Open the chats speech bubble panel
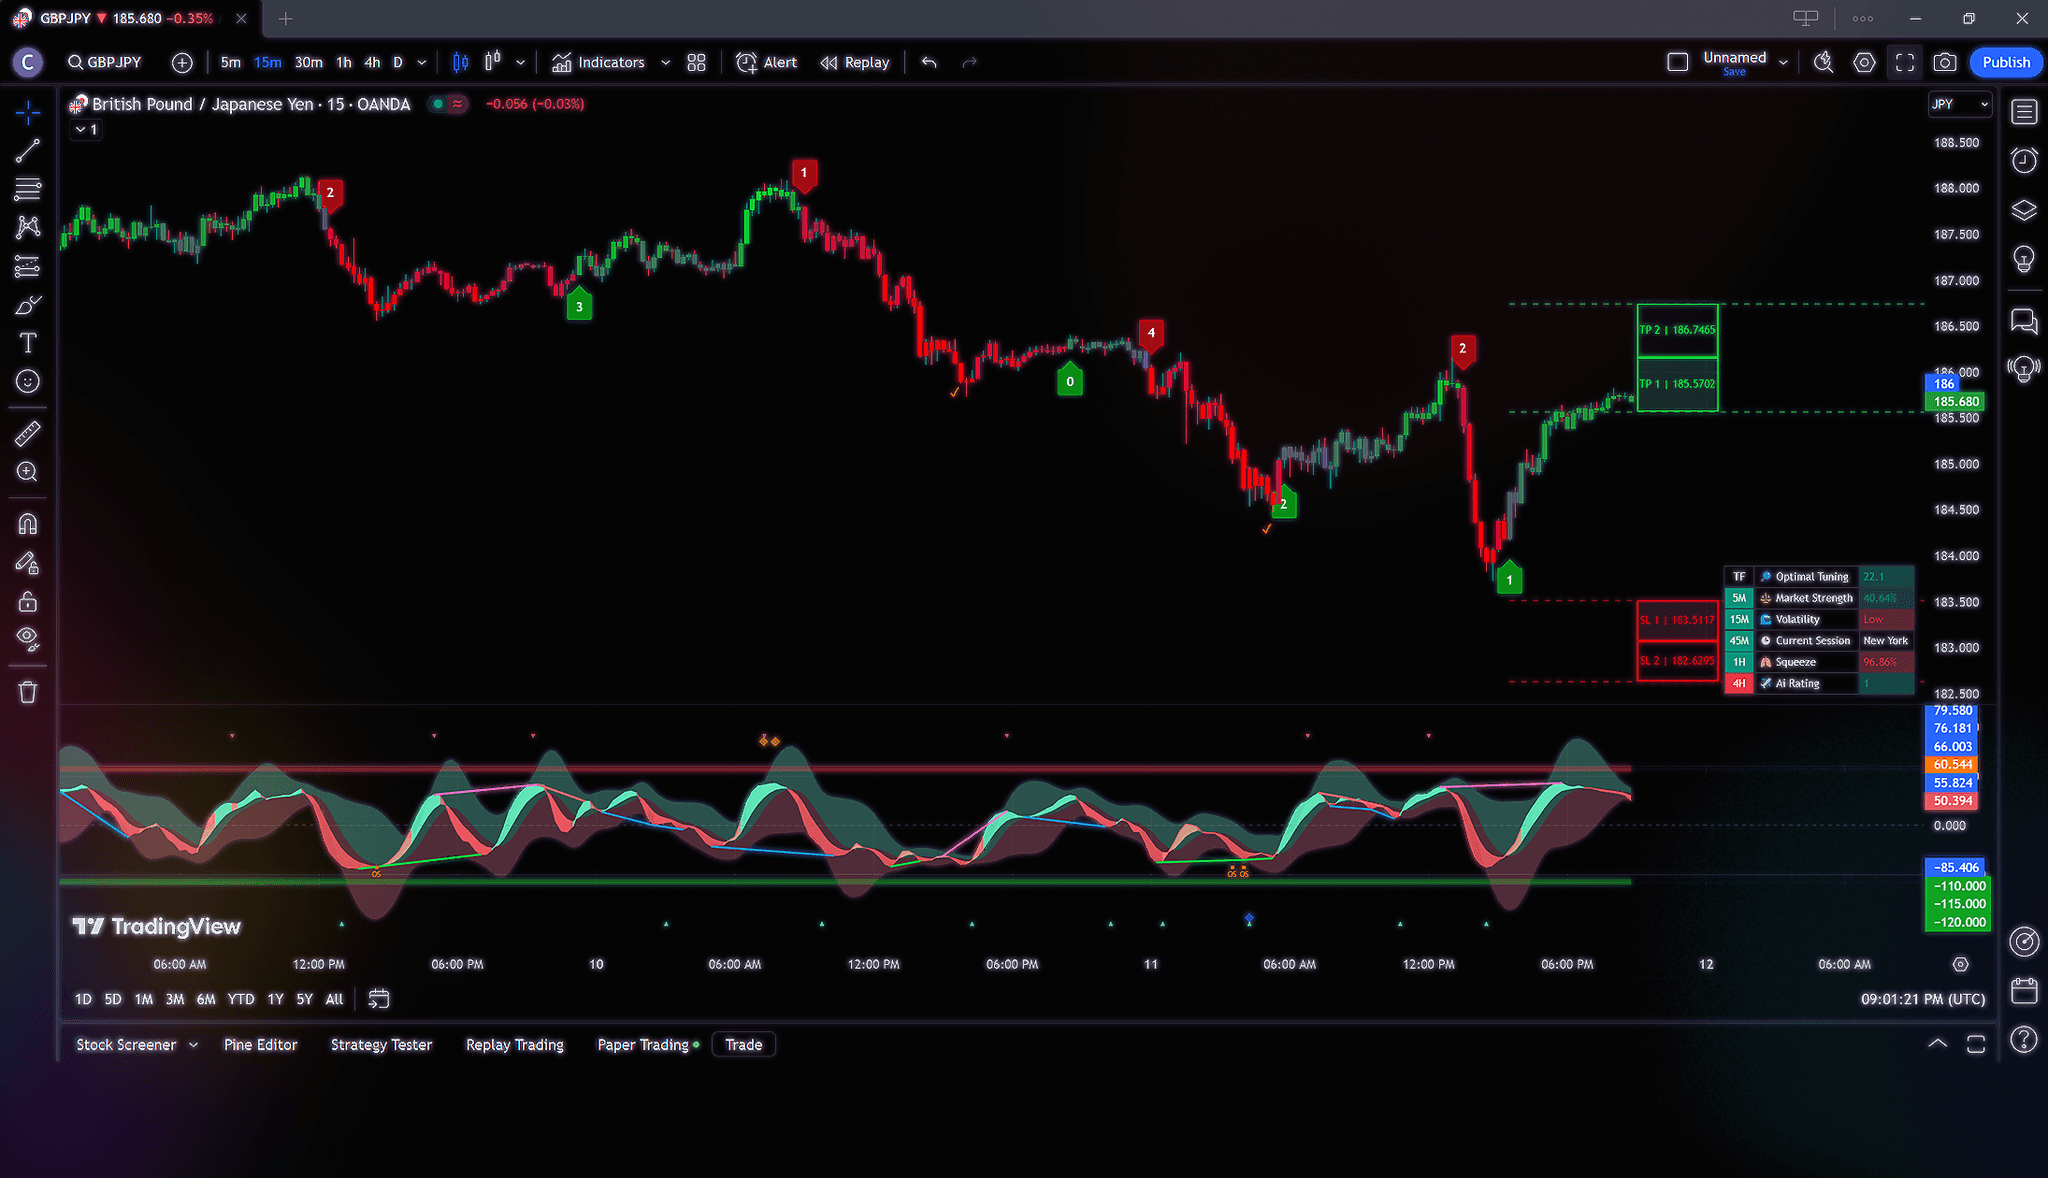 tap(2025, 321)
